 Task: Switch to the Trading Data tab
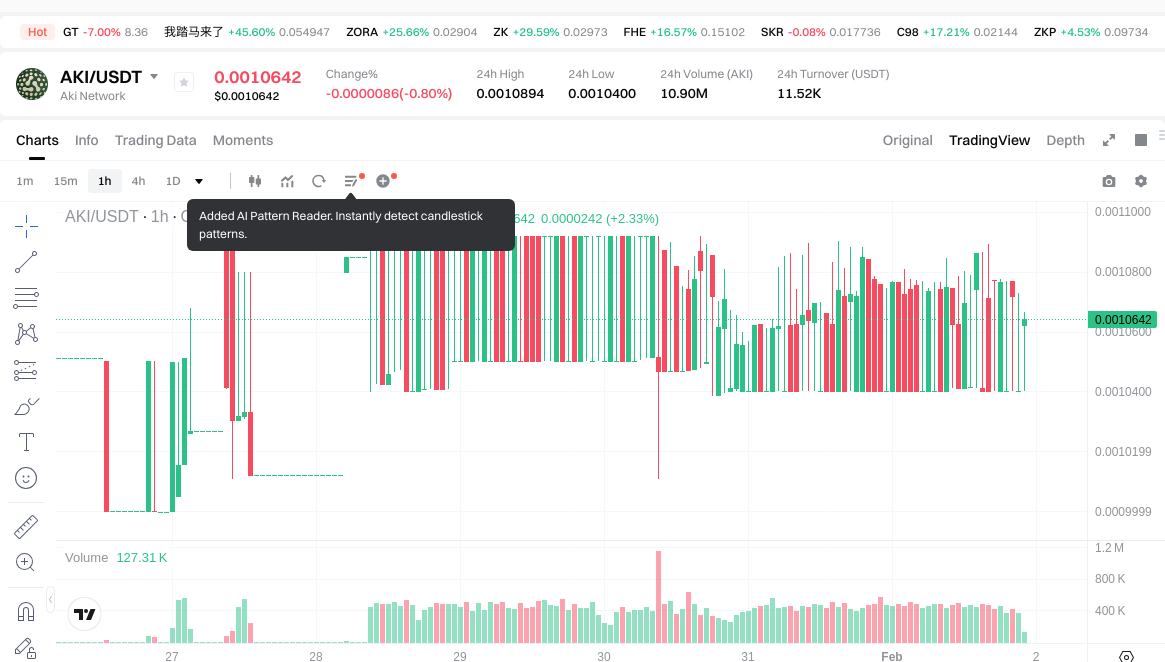click(x=155, y=140)
